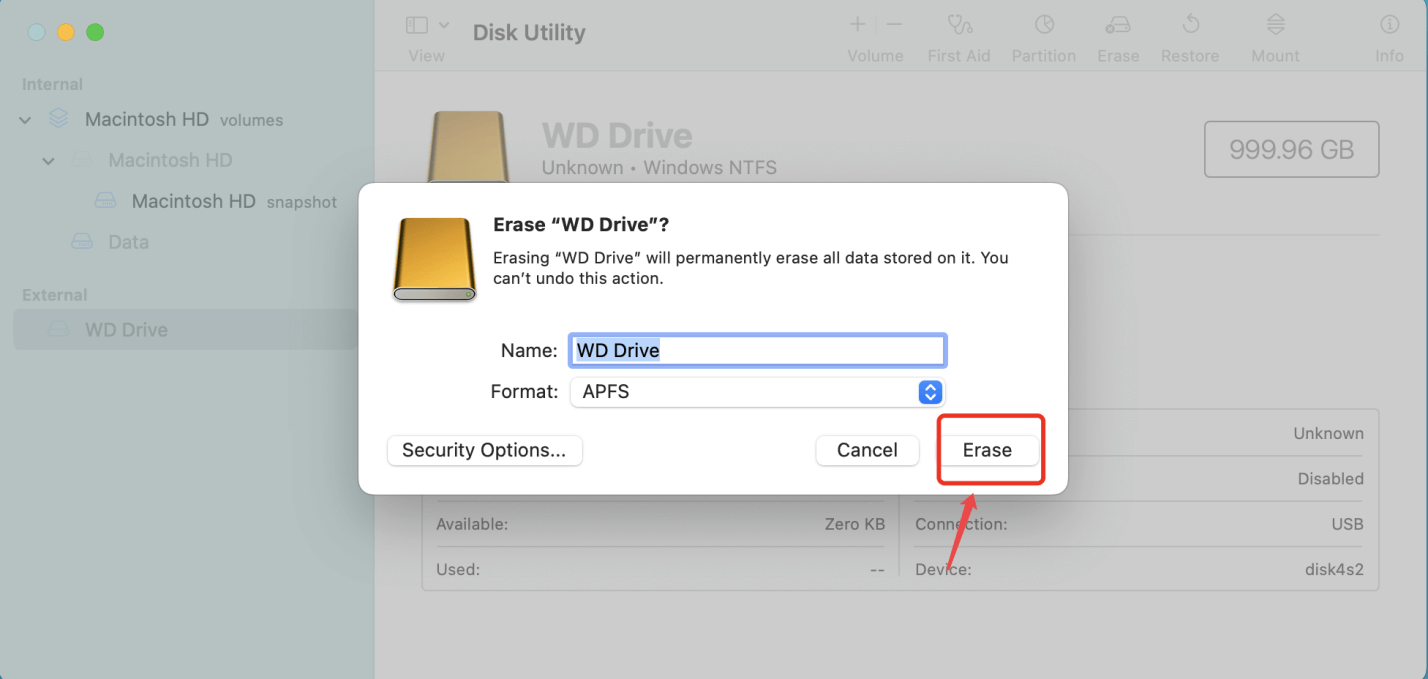Open Security Options in the dialog
Image resolution: width=1428 pixels, height=679 pixels.
pyautogui.click(x=484, y=450)
